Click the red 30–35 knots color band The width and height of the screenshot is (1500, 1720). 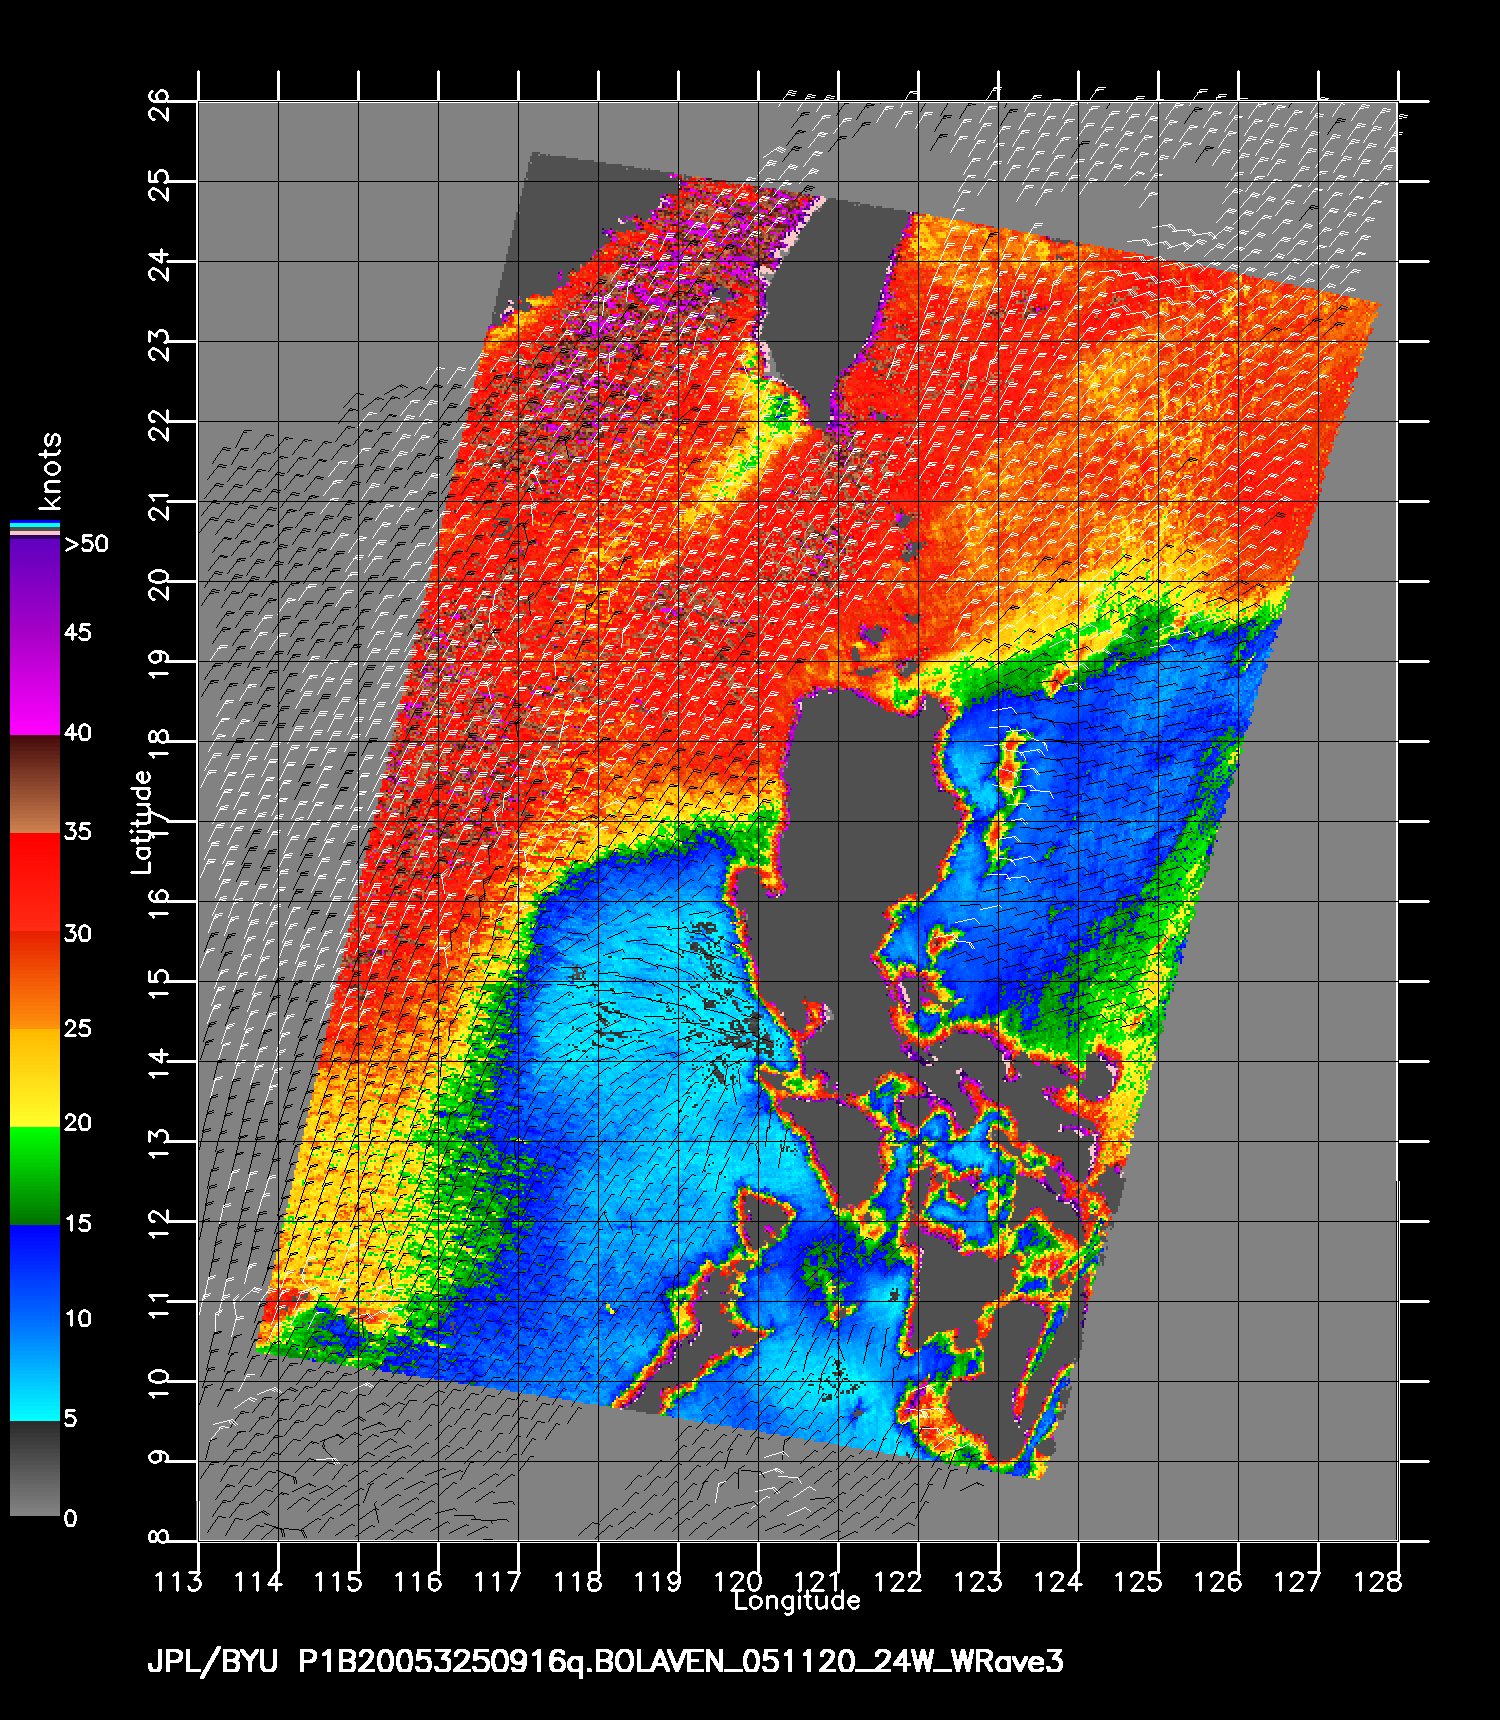35,882
